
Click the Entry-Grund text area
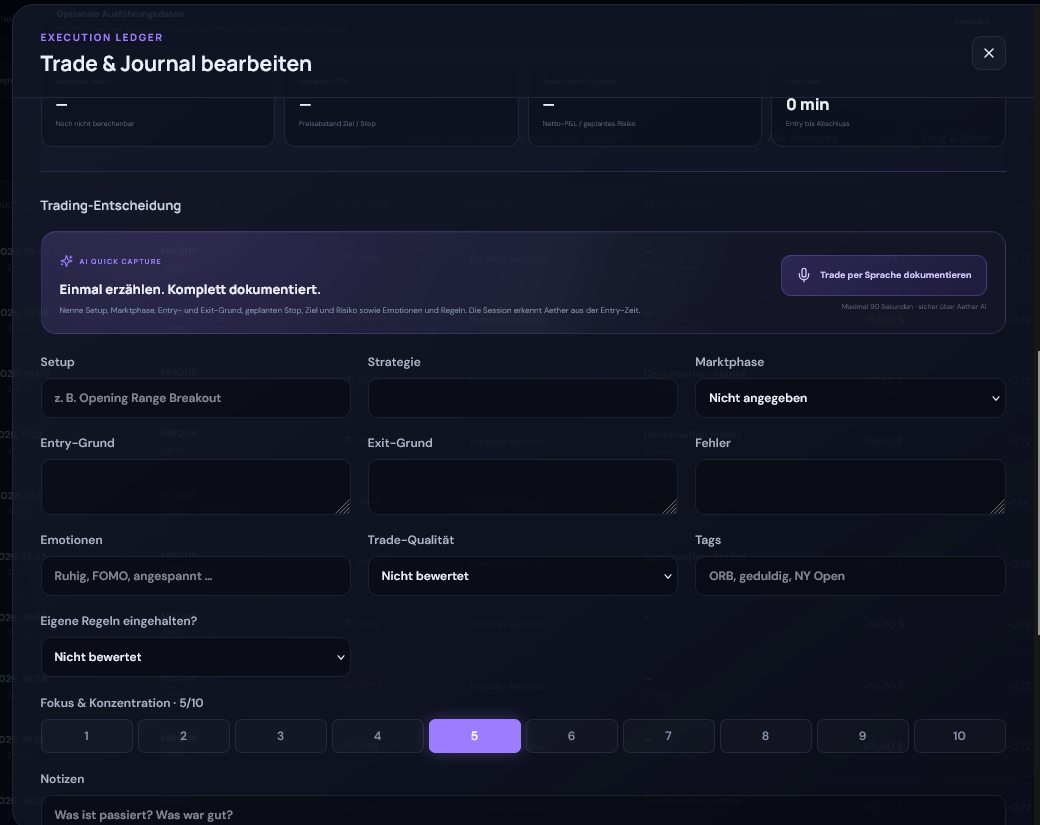point(196,487)
